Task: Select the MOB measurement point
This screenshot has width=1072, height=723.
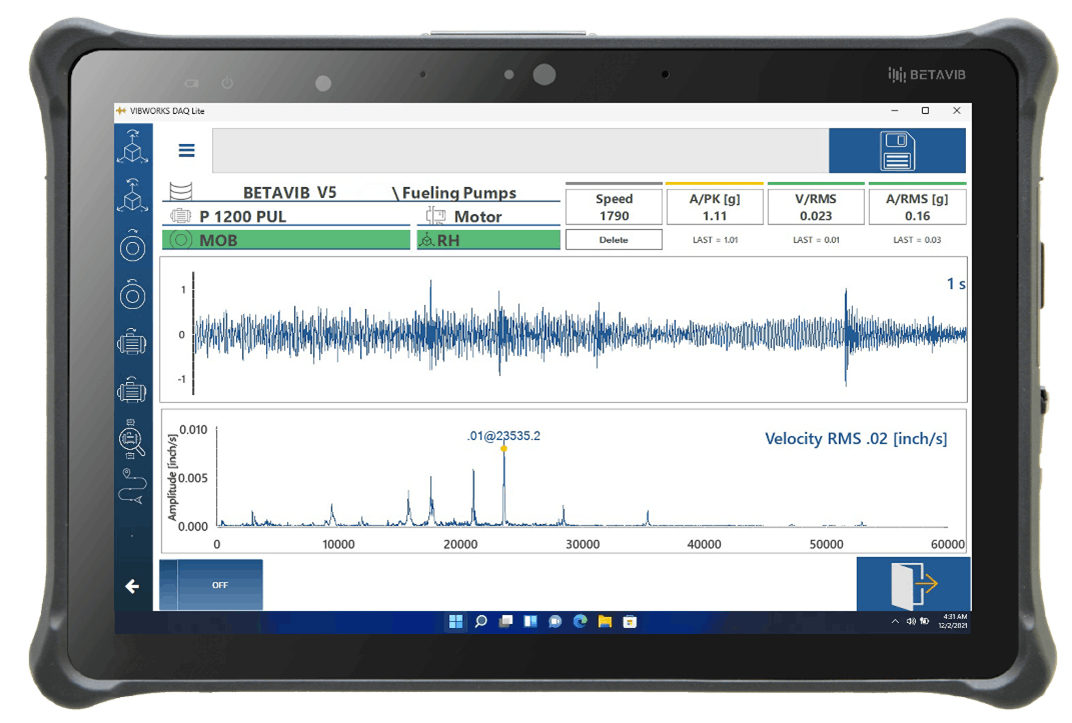Action: pyautogui.click(x=286, y=240)
